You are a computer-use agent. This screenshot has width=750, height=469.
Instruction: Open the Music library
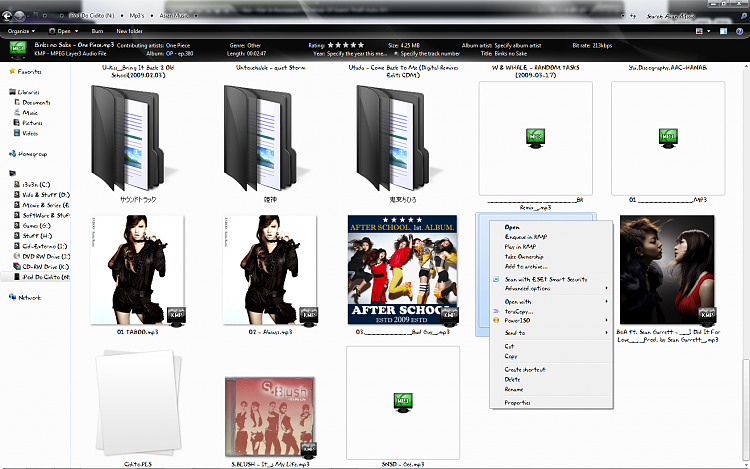click(30, 113)
